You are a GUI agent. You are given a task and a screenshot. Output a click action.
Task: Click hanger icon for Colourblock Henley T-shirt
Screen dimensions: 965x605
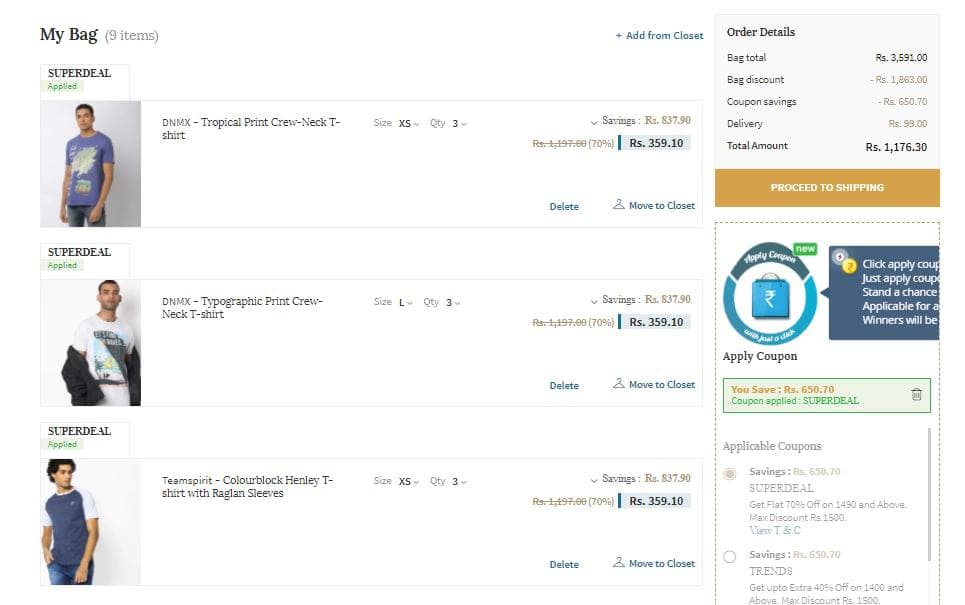tap(619, 563)
